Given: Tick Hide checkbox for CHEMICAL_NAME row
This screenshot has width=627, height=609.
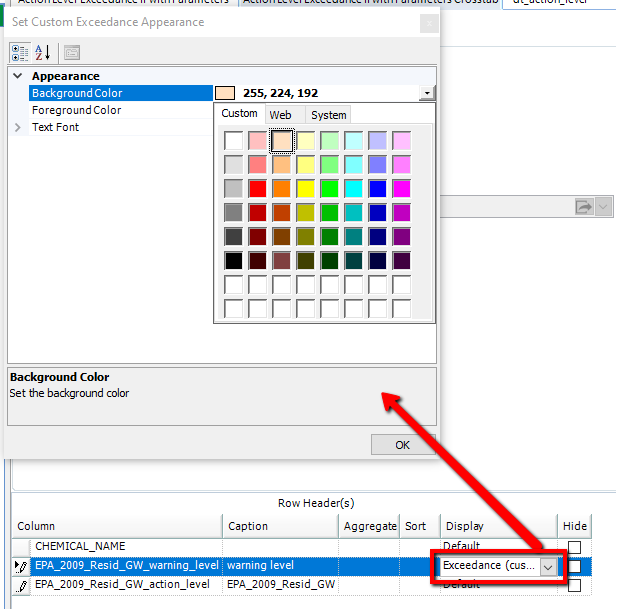Looking at the screenshot, I should (x=575, y=547).
